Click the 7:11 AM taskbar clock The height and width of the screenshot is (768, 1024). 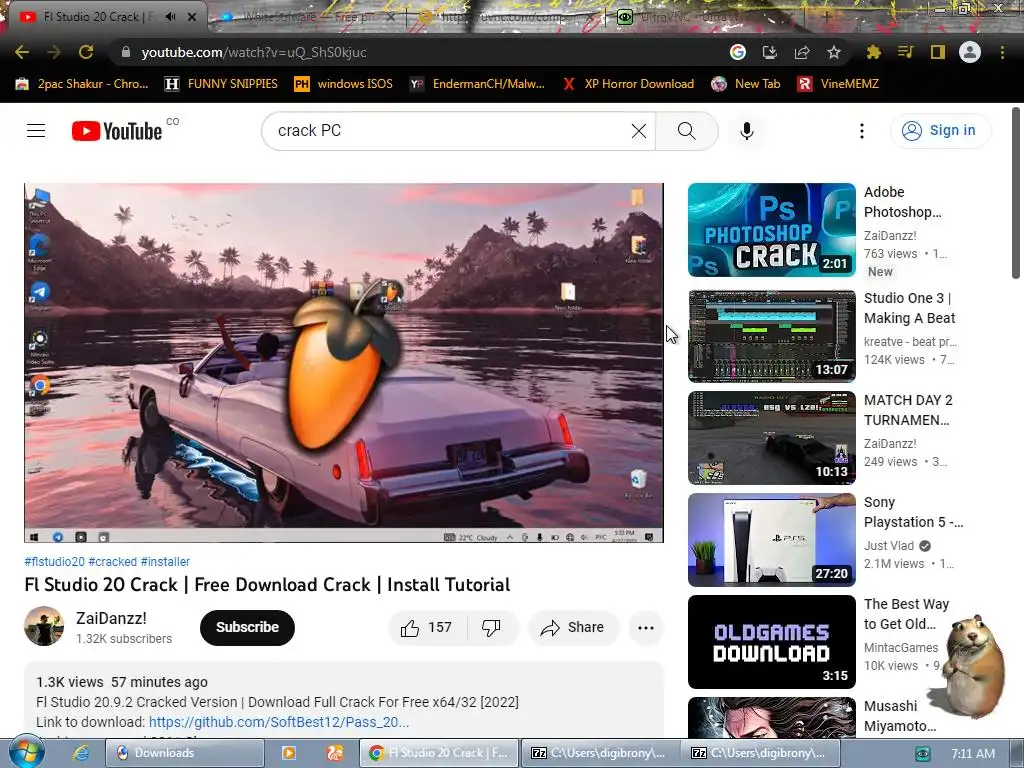[973, 754]
